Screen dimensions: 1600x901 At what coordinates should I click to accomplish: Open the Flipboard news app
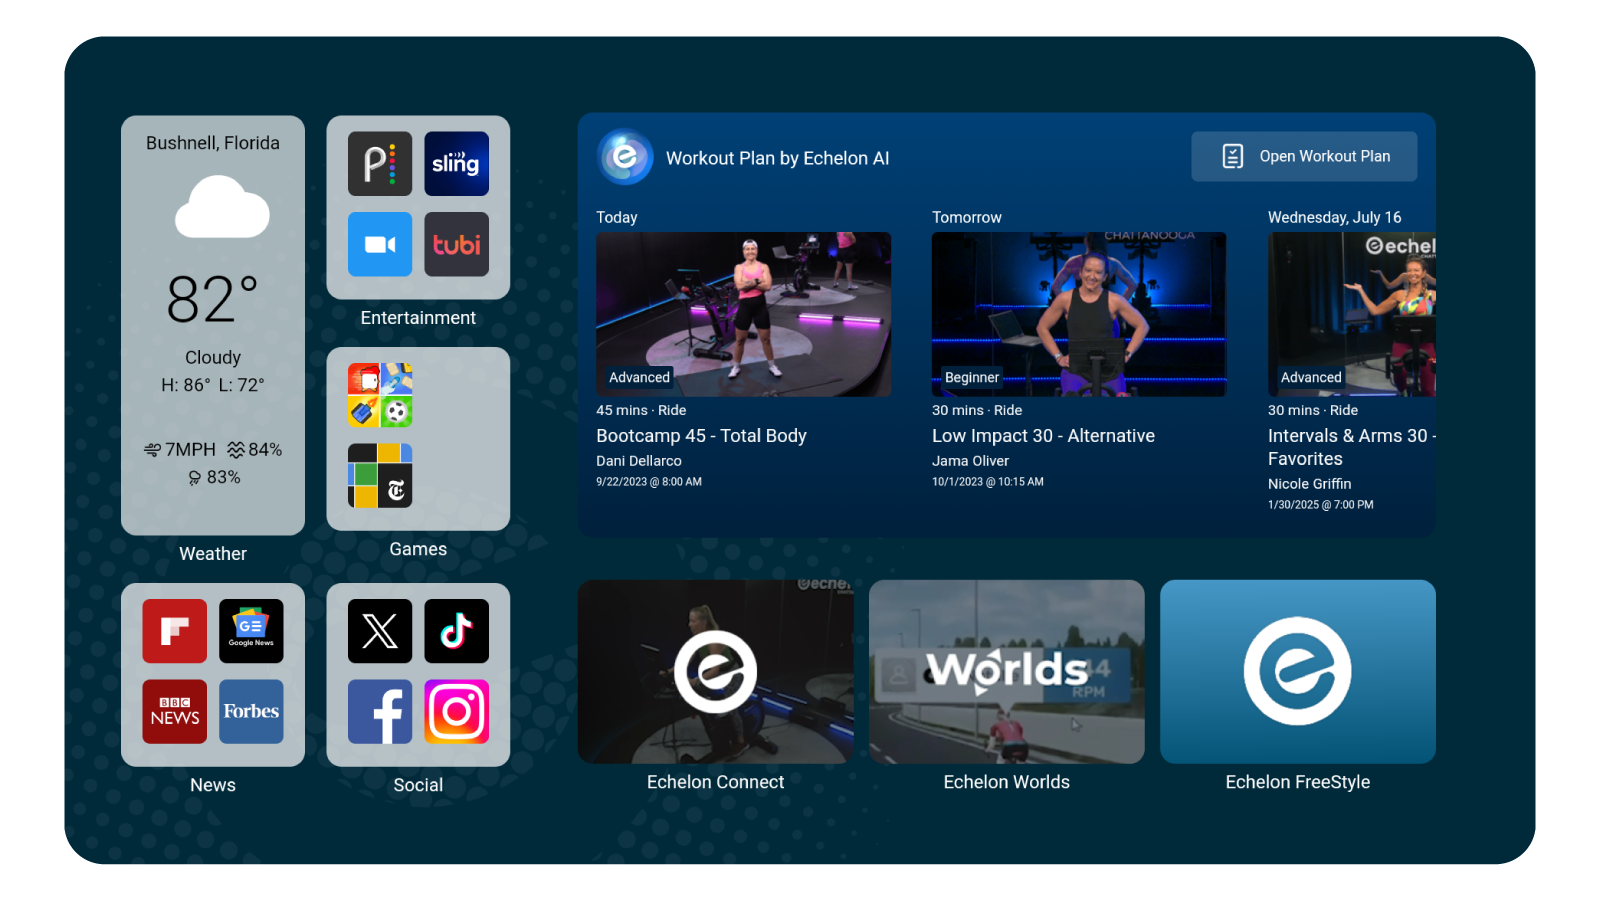click(x=175, y=631)
